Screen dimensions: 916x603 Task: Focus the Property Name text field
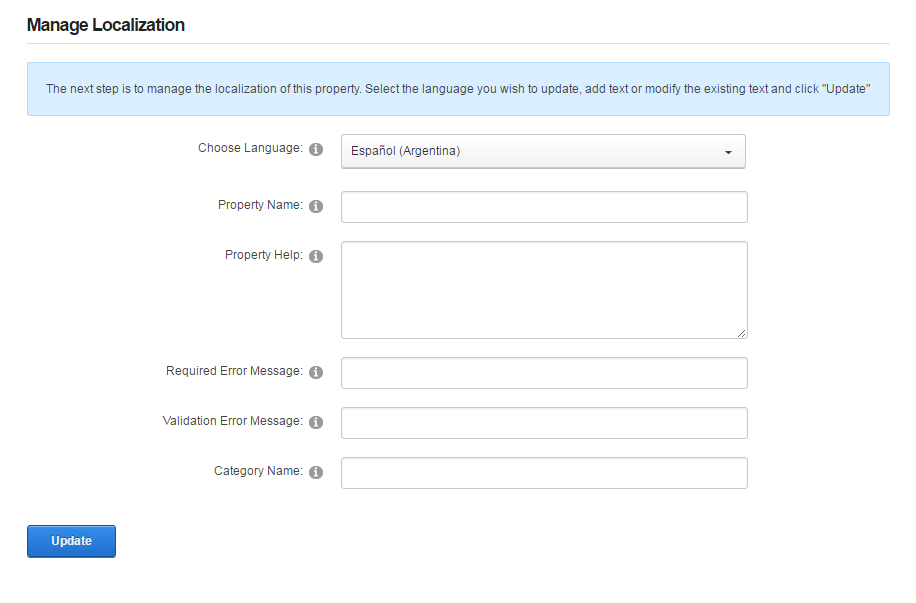coord(544,207)
